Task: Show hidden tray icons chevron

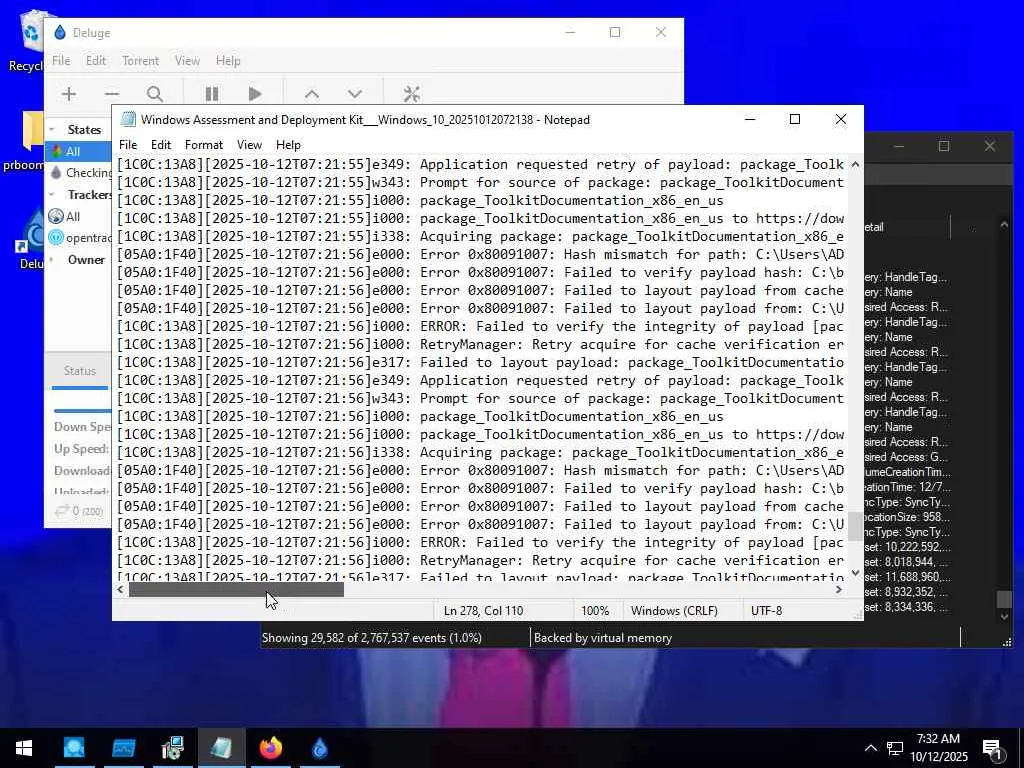Action: pyautogui.click(x=871, y=748)
